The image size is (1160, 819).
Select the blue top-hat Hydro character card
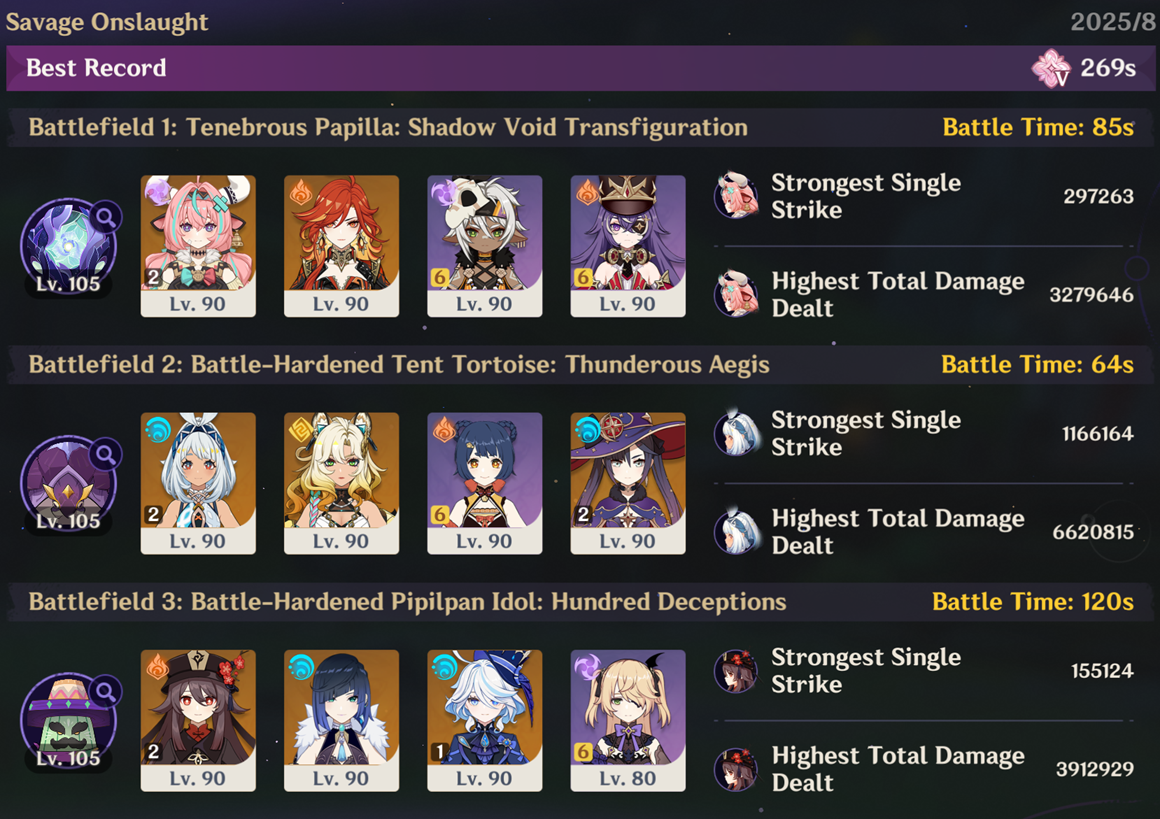point(485,721)
